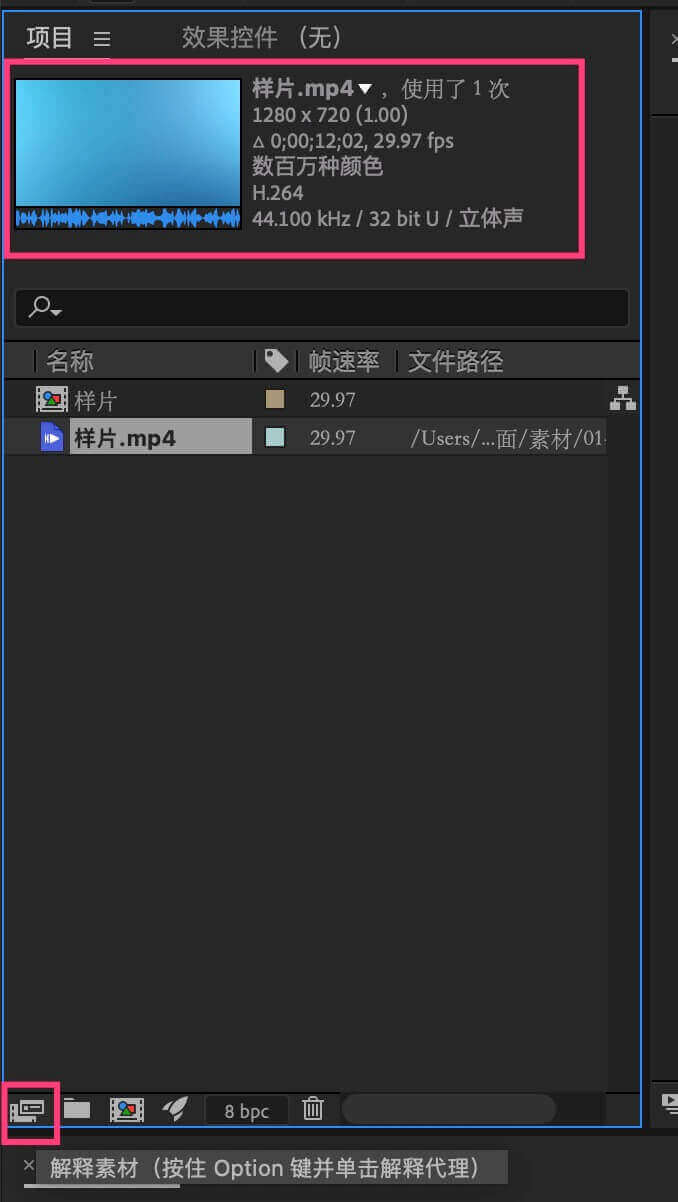This screenshot has height=1202, width=678.
Task: Select the 项目 panel tab
Action: click(50, 38)
